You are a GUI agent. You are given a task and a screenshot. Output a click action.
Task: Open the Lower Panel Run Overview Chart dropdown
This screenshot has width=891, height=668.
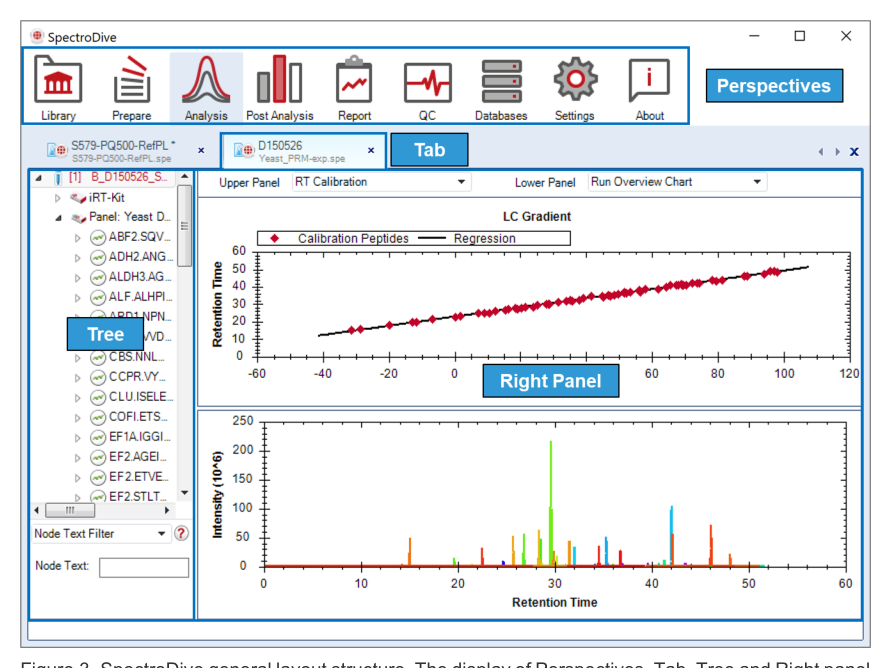tap(677, 182)
